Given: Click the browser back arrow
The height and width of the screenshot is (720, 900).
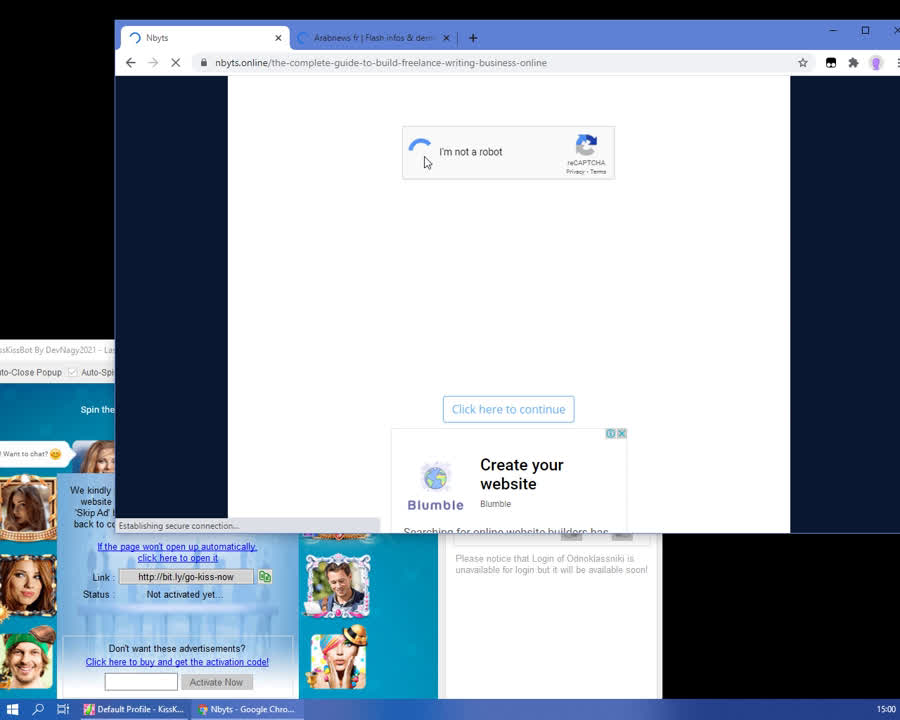Looking at the screenshot, I should [x=130, y=62].
